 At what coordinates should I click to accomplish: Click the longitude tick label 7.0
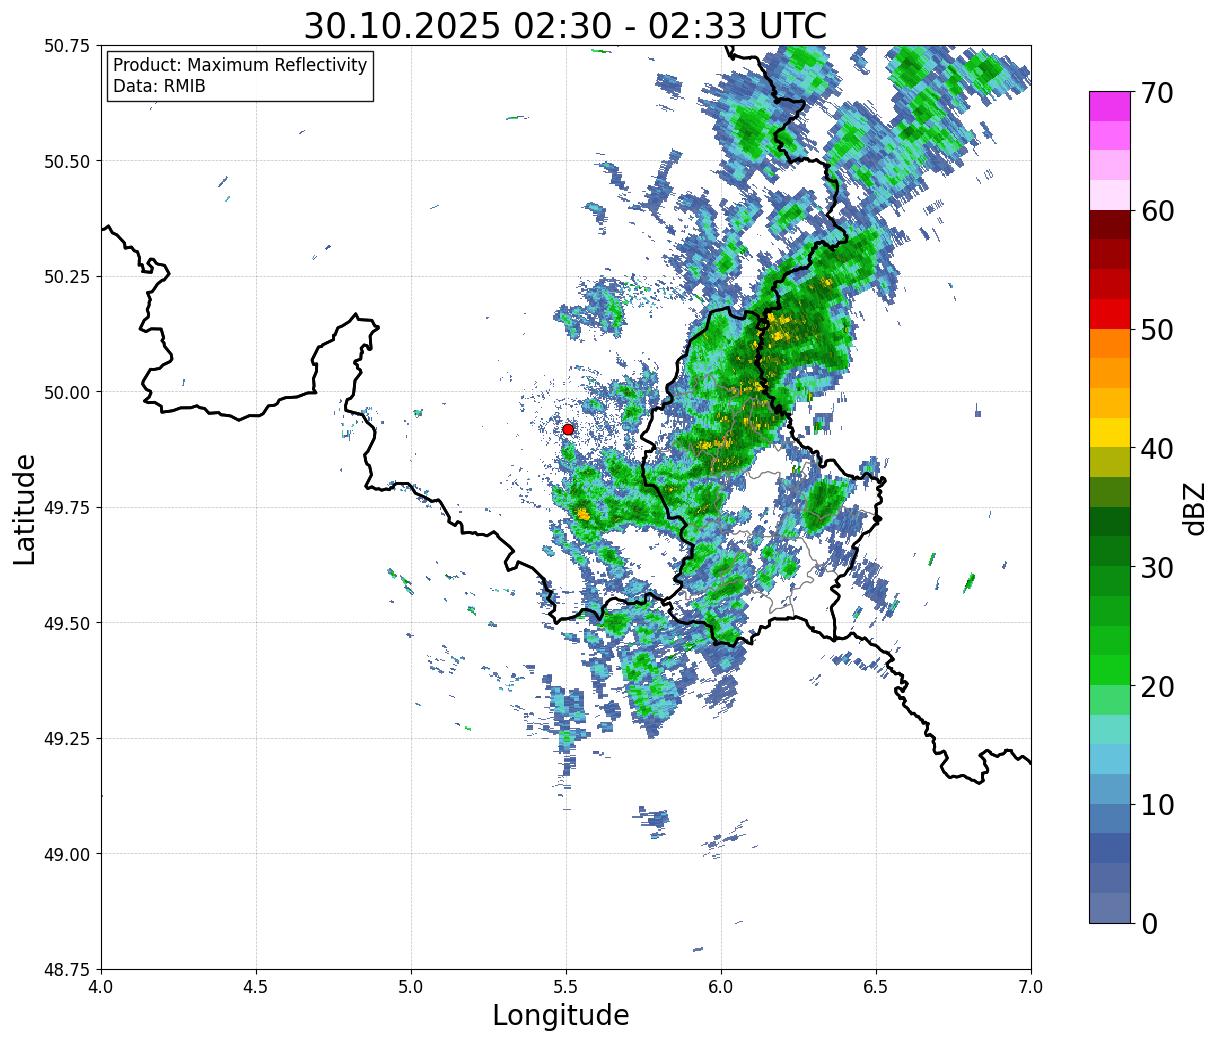point(1031,987)
